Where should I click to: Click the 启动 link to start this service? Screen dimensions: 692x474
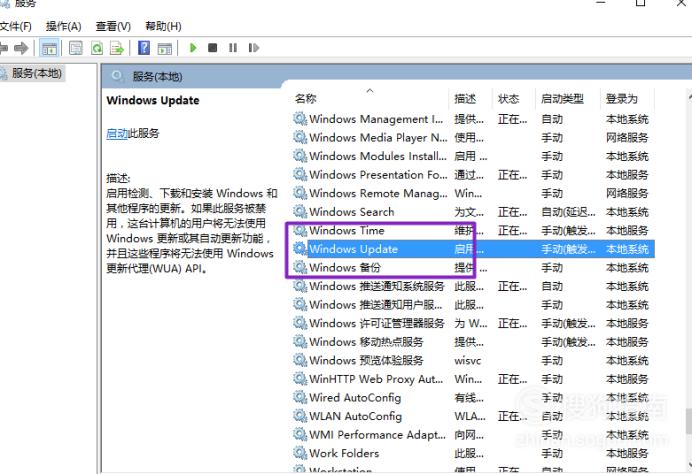tap(117, 133)
